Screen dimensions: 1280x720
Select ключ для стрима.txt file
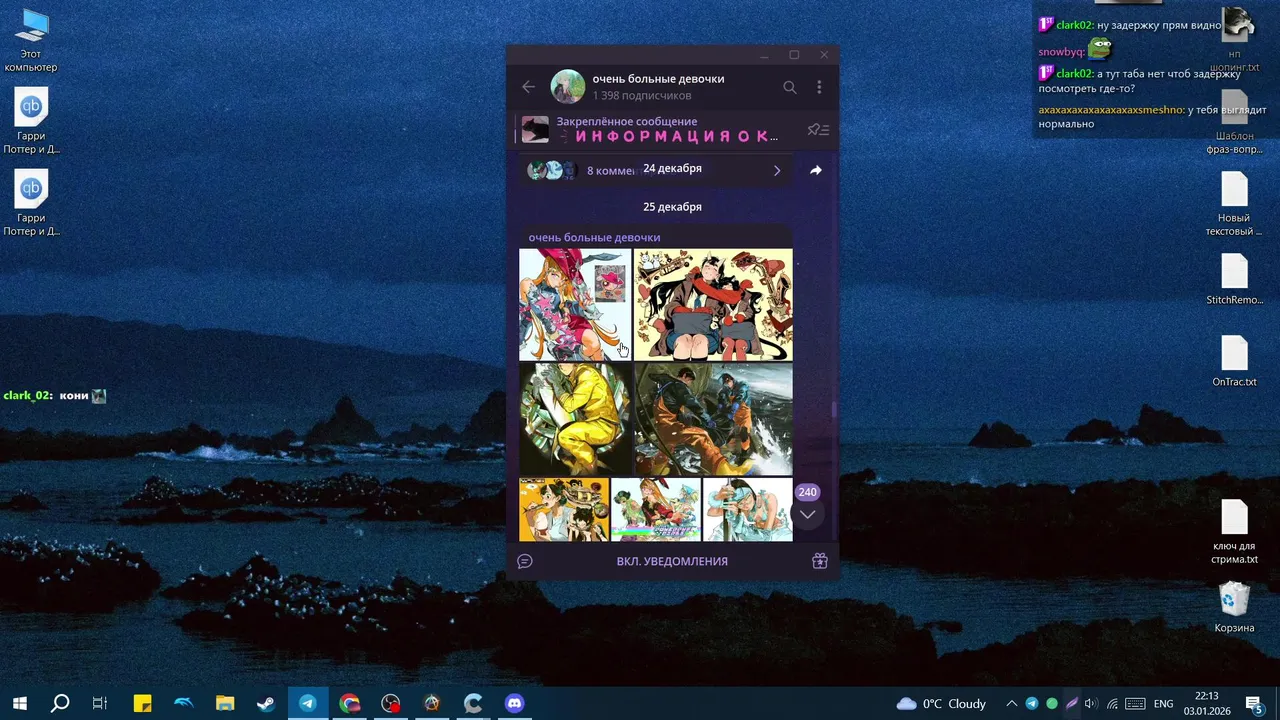coord(1234,532)
